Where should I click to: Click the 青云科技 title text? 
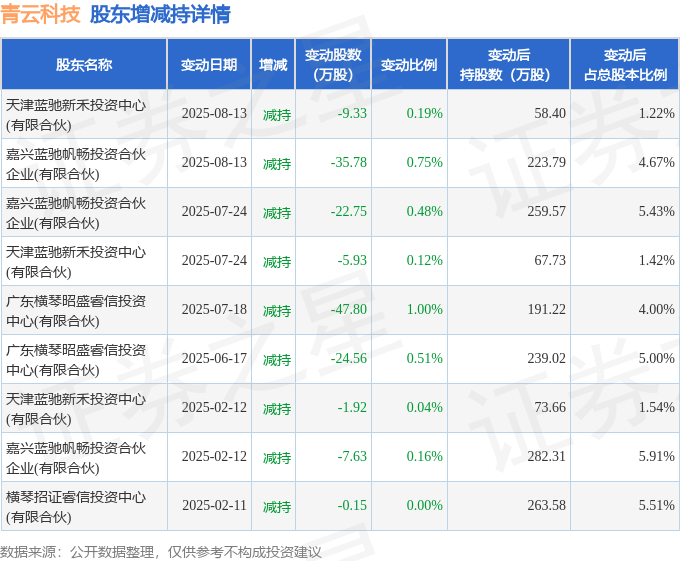click(40, 14)
